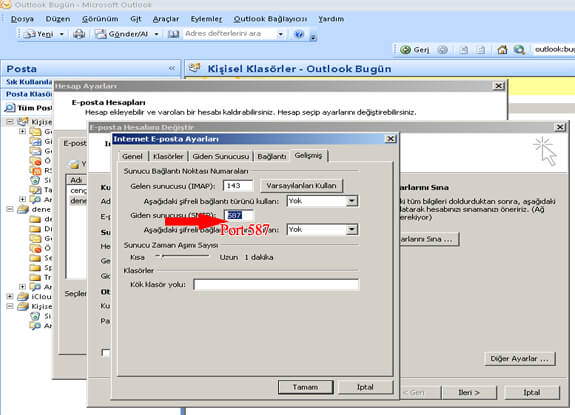Open the address book search dropdown arrow
The image size is (575, 415).
point(281,34)
